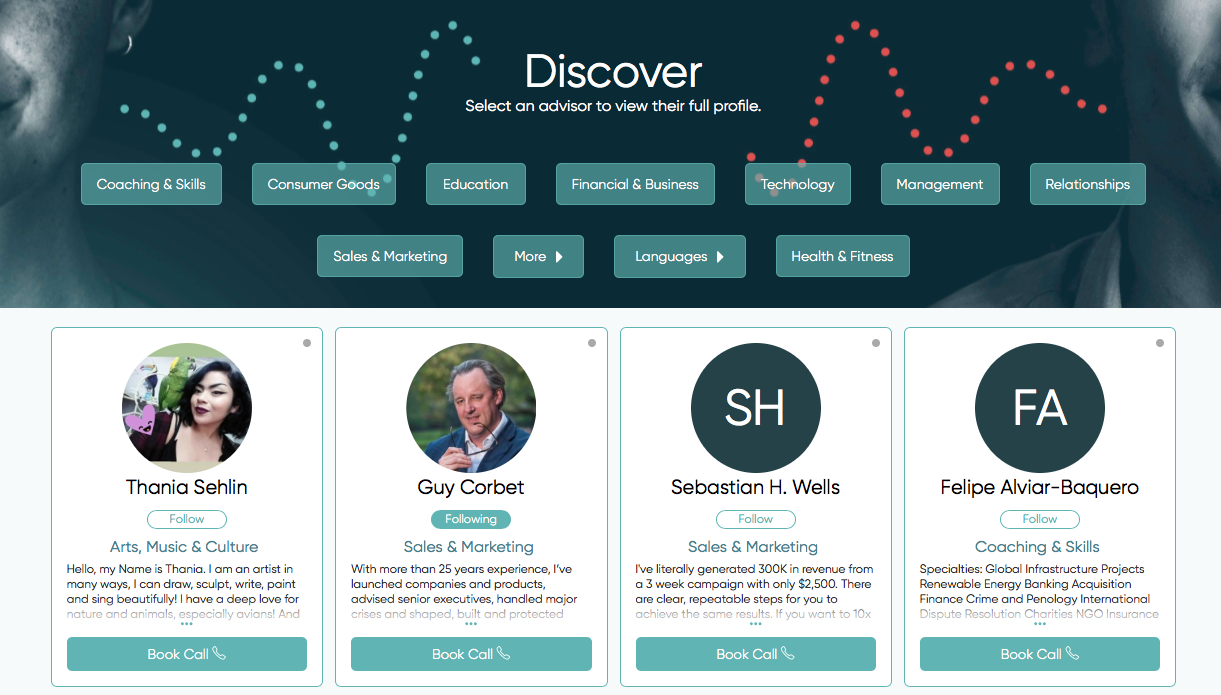The image size is (1221, 695).
Task: Filter by the Technology category
Action: coord(797,184)
